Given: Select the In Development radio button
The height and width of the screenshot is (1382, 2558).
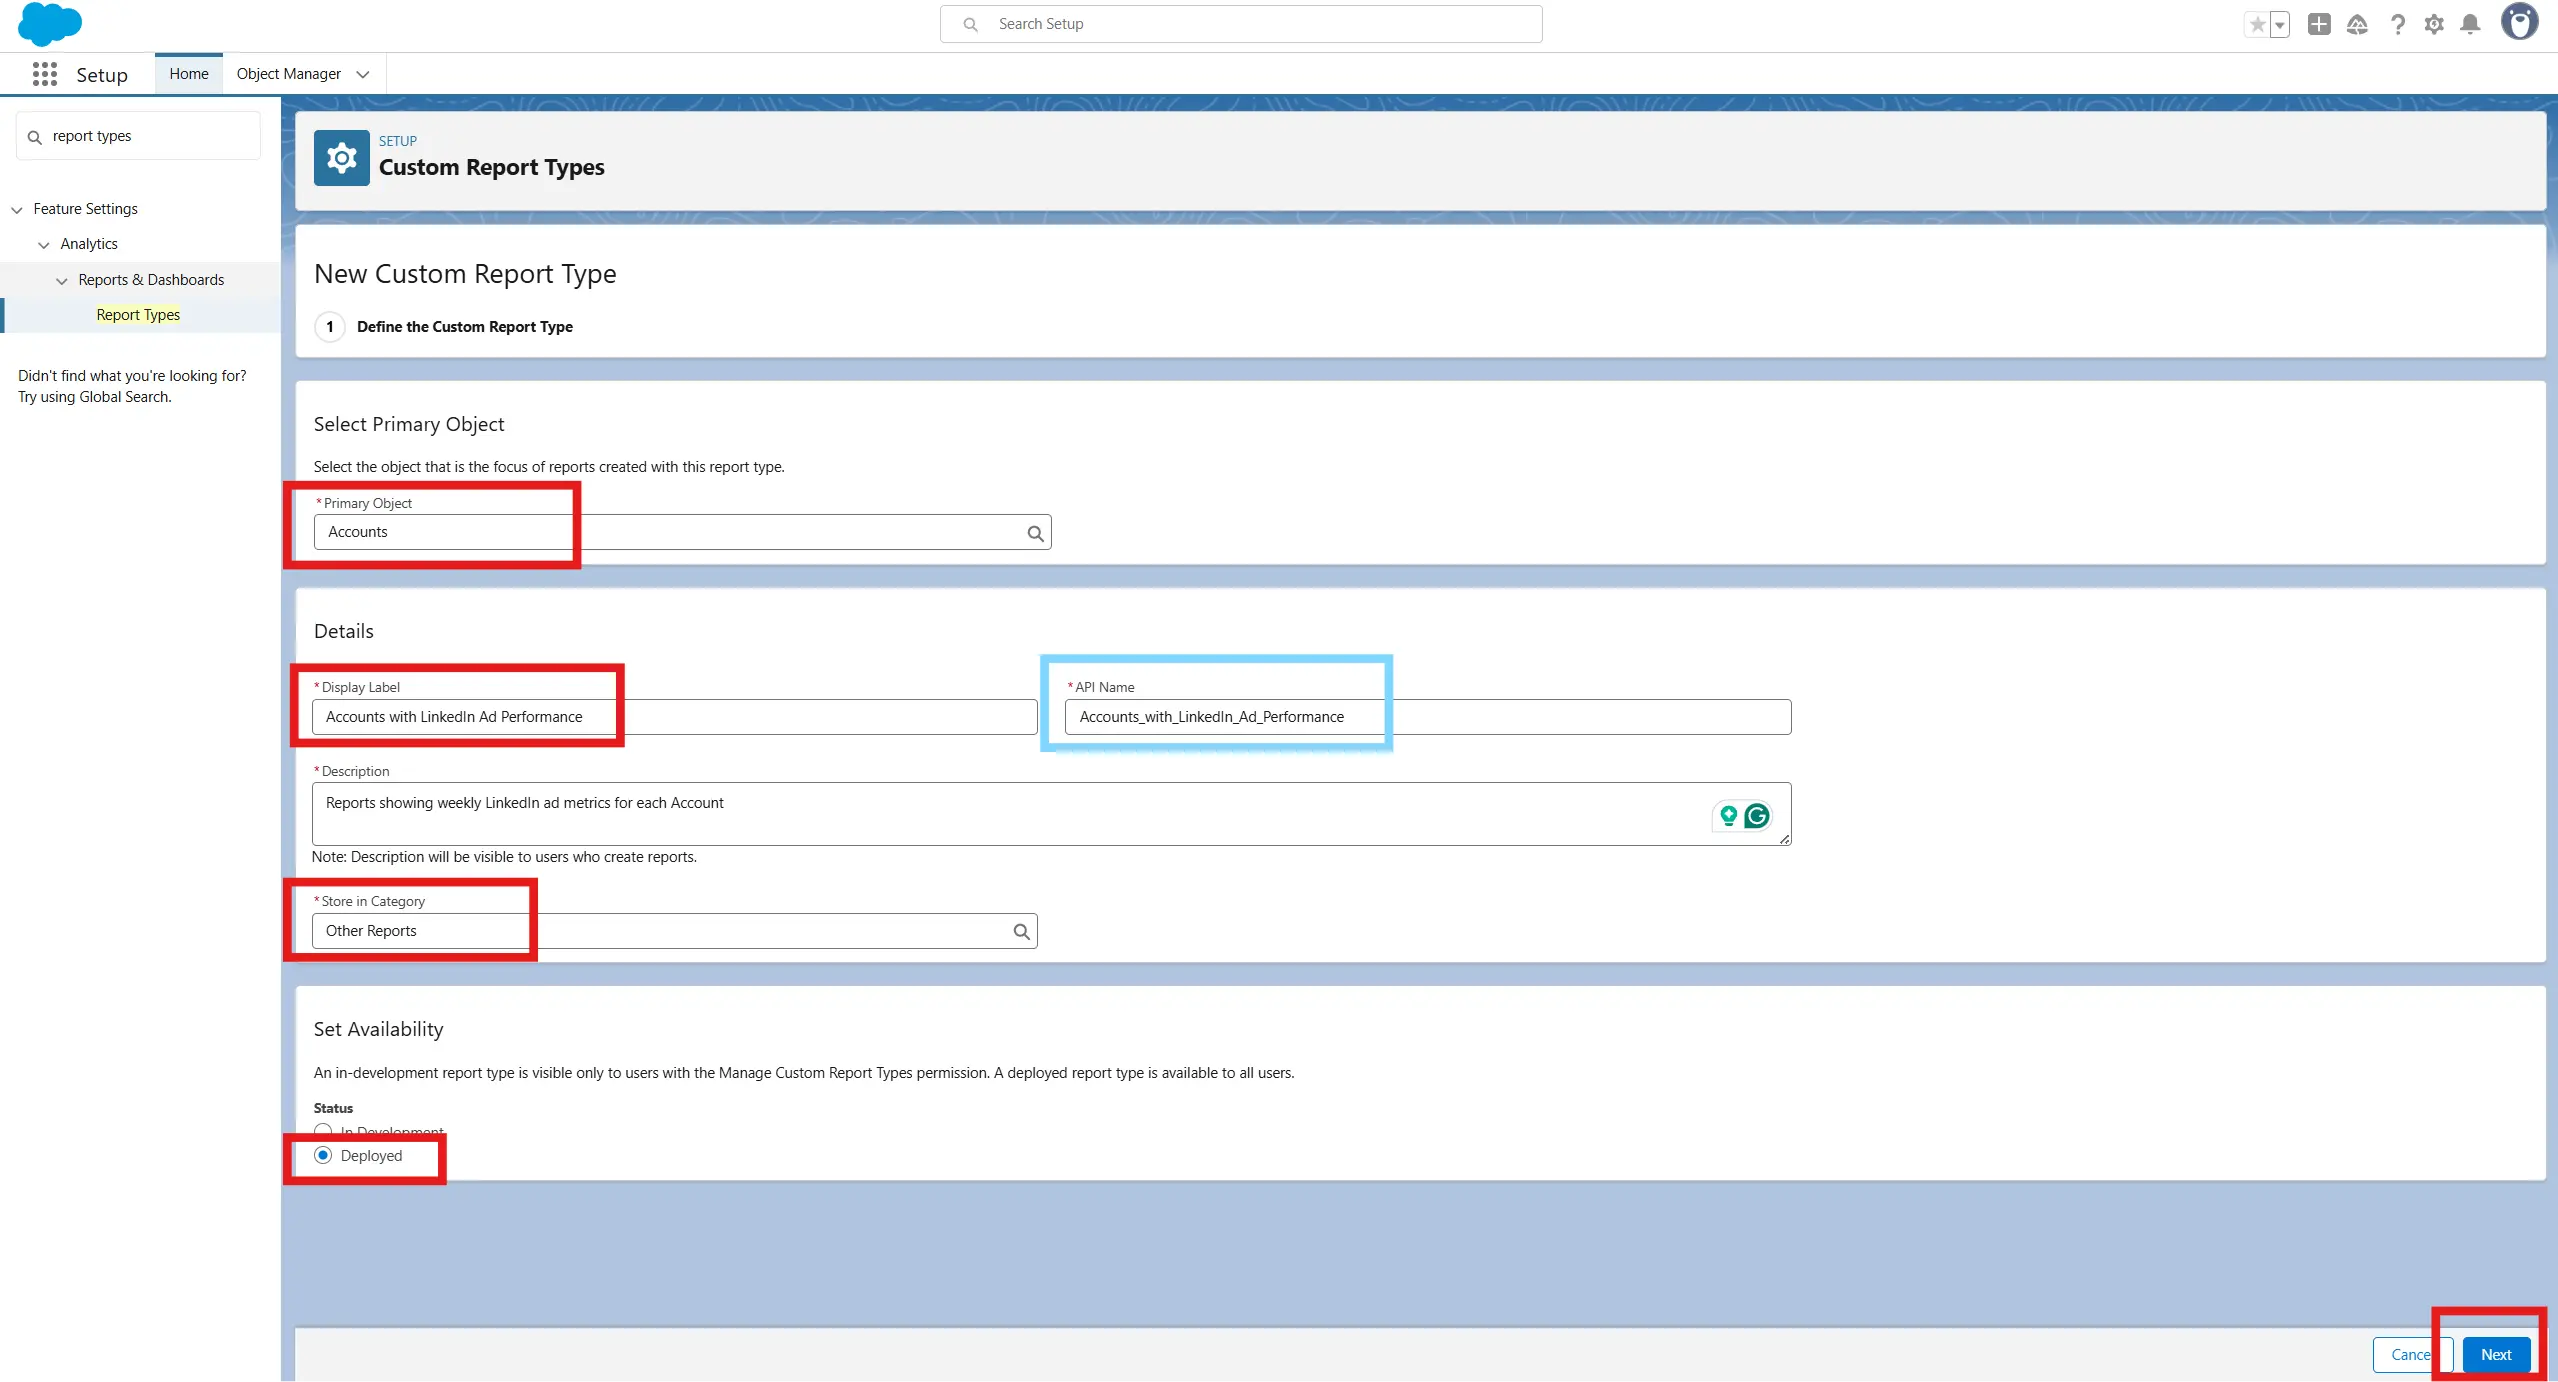Looking at the screenshot, I should pyautogui.click(x=323, y=1130).
